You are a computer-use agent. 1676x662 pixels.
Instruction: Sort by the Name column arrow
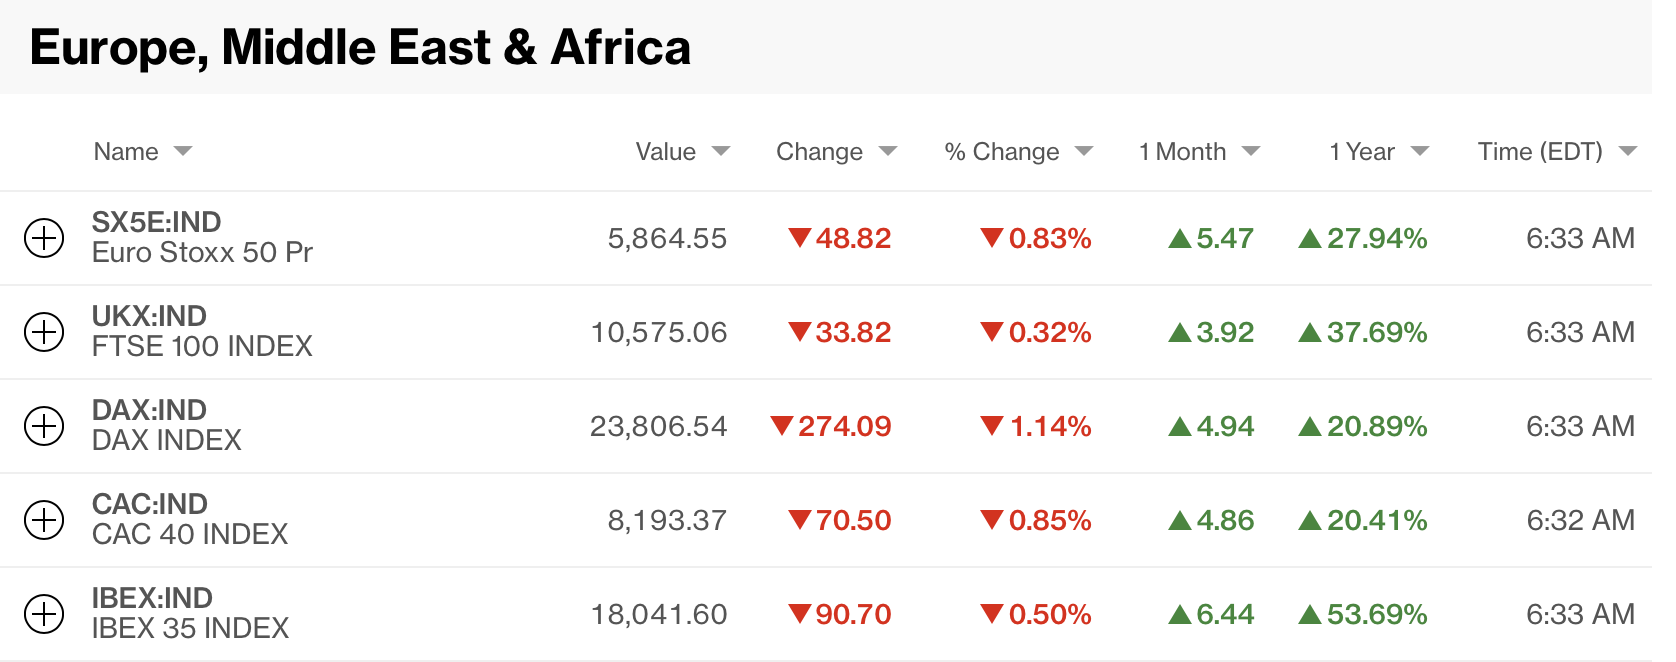183,152
